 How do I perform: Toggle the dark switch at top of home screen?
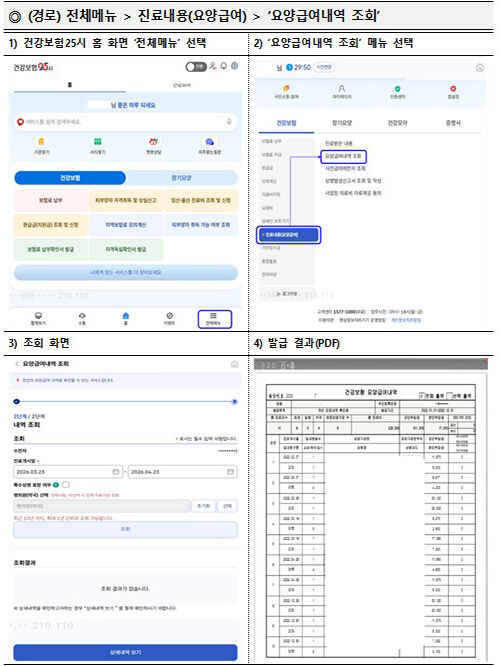tap(196, 67)
